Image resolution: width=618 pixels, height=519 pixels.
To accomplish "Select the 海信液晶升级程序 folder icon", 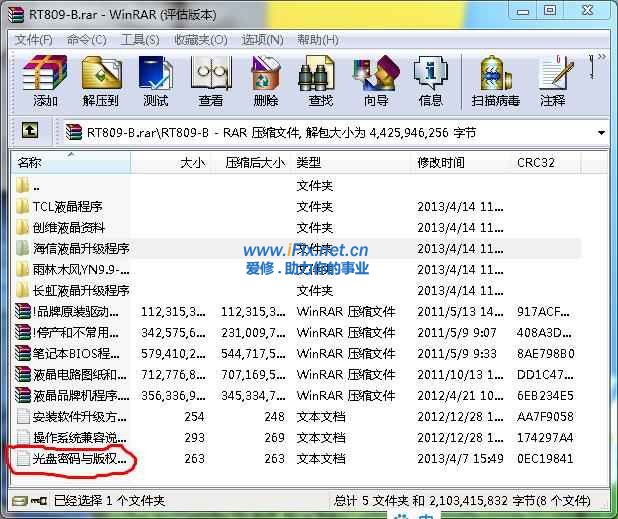I will 23,248.
